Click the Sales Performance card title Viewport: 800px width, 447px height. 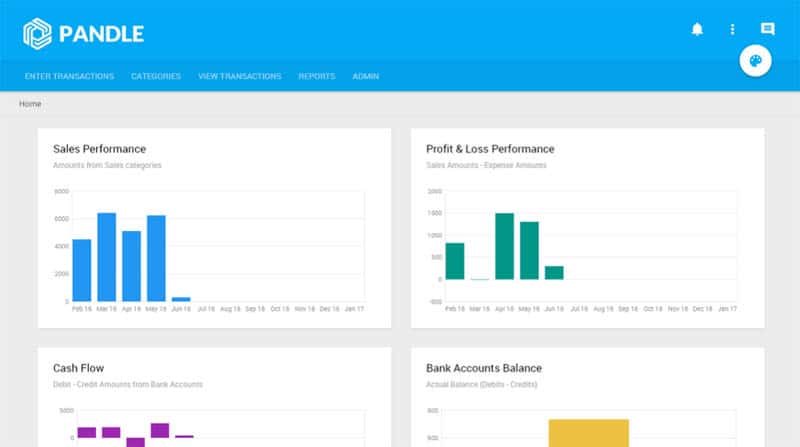click(99, 149)
